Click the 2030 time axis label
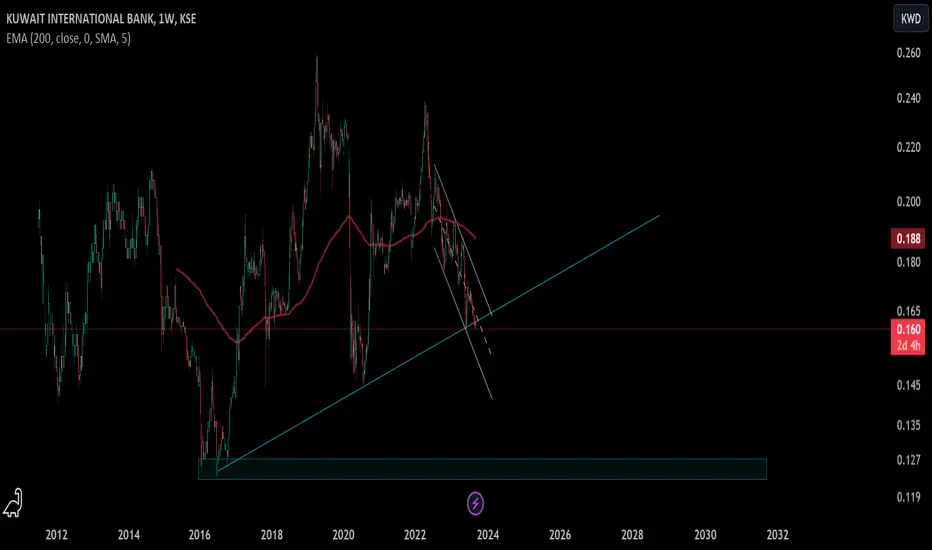The image size is (932, 550). 705,535
